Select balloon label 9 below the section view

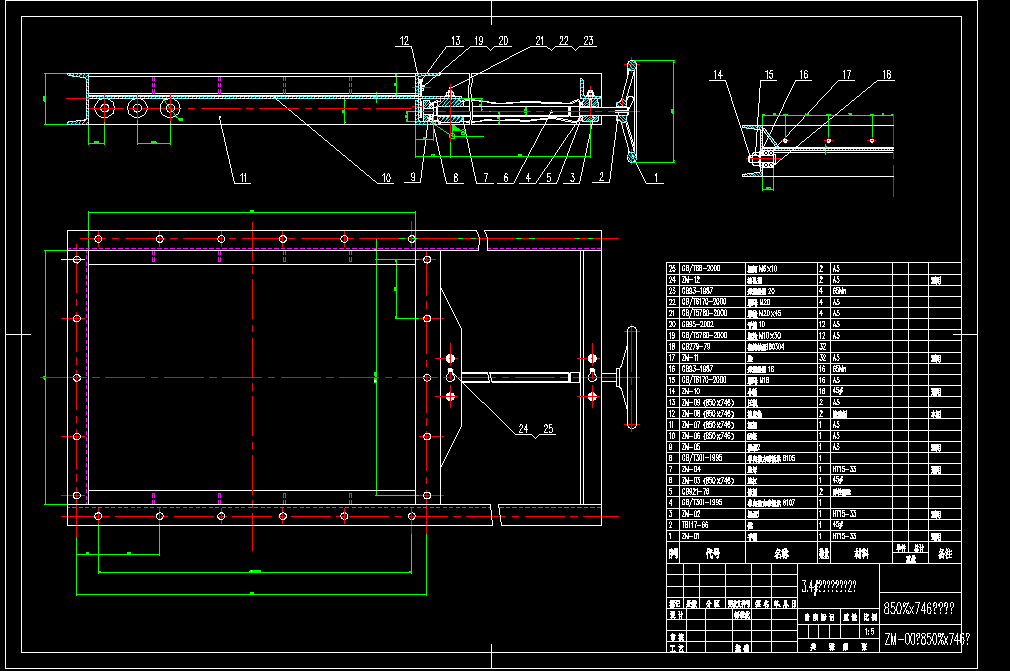(x=413, y=177)
